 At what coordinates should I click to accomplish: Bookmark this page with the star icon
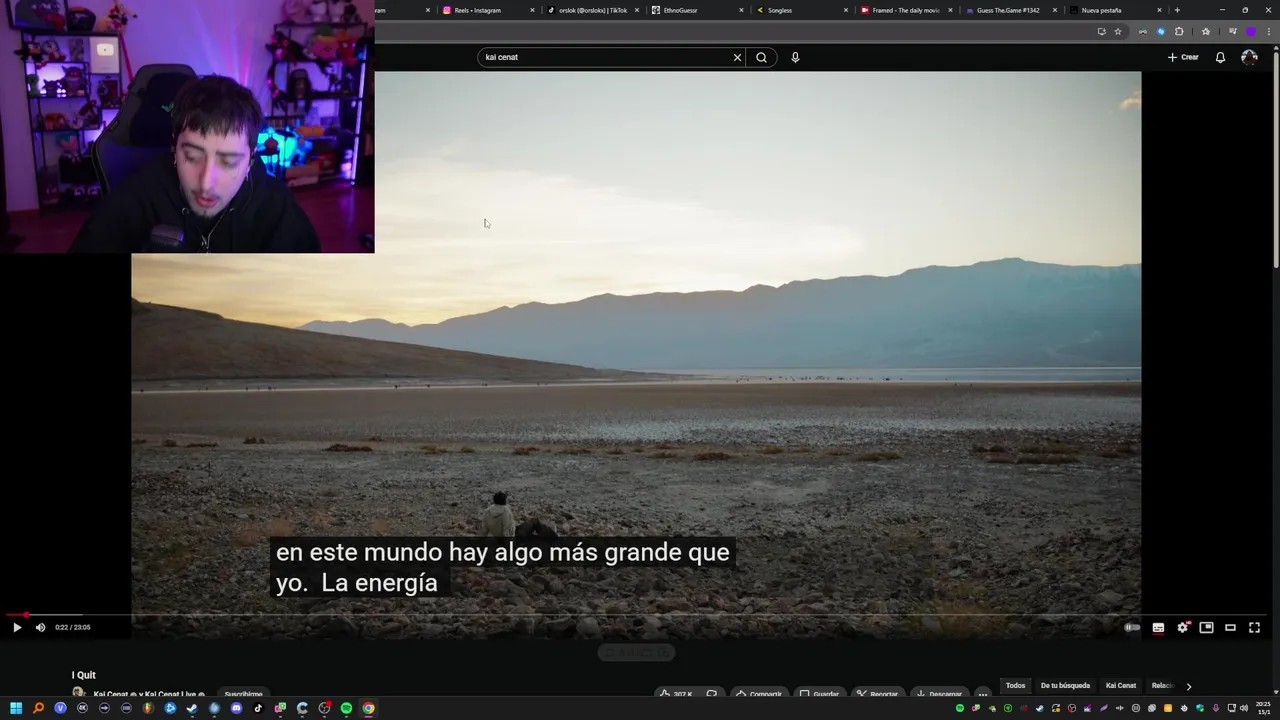point(1118,31)
